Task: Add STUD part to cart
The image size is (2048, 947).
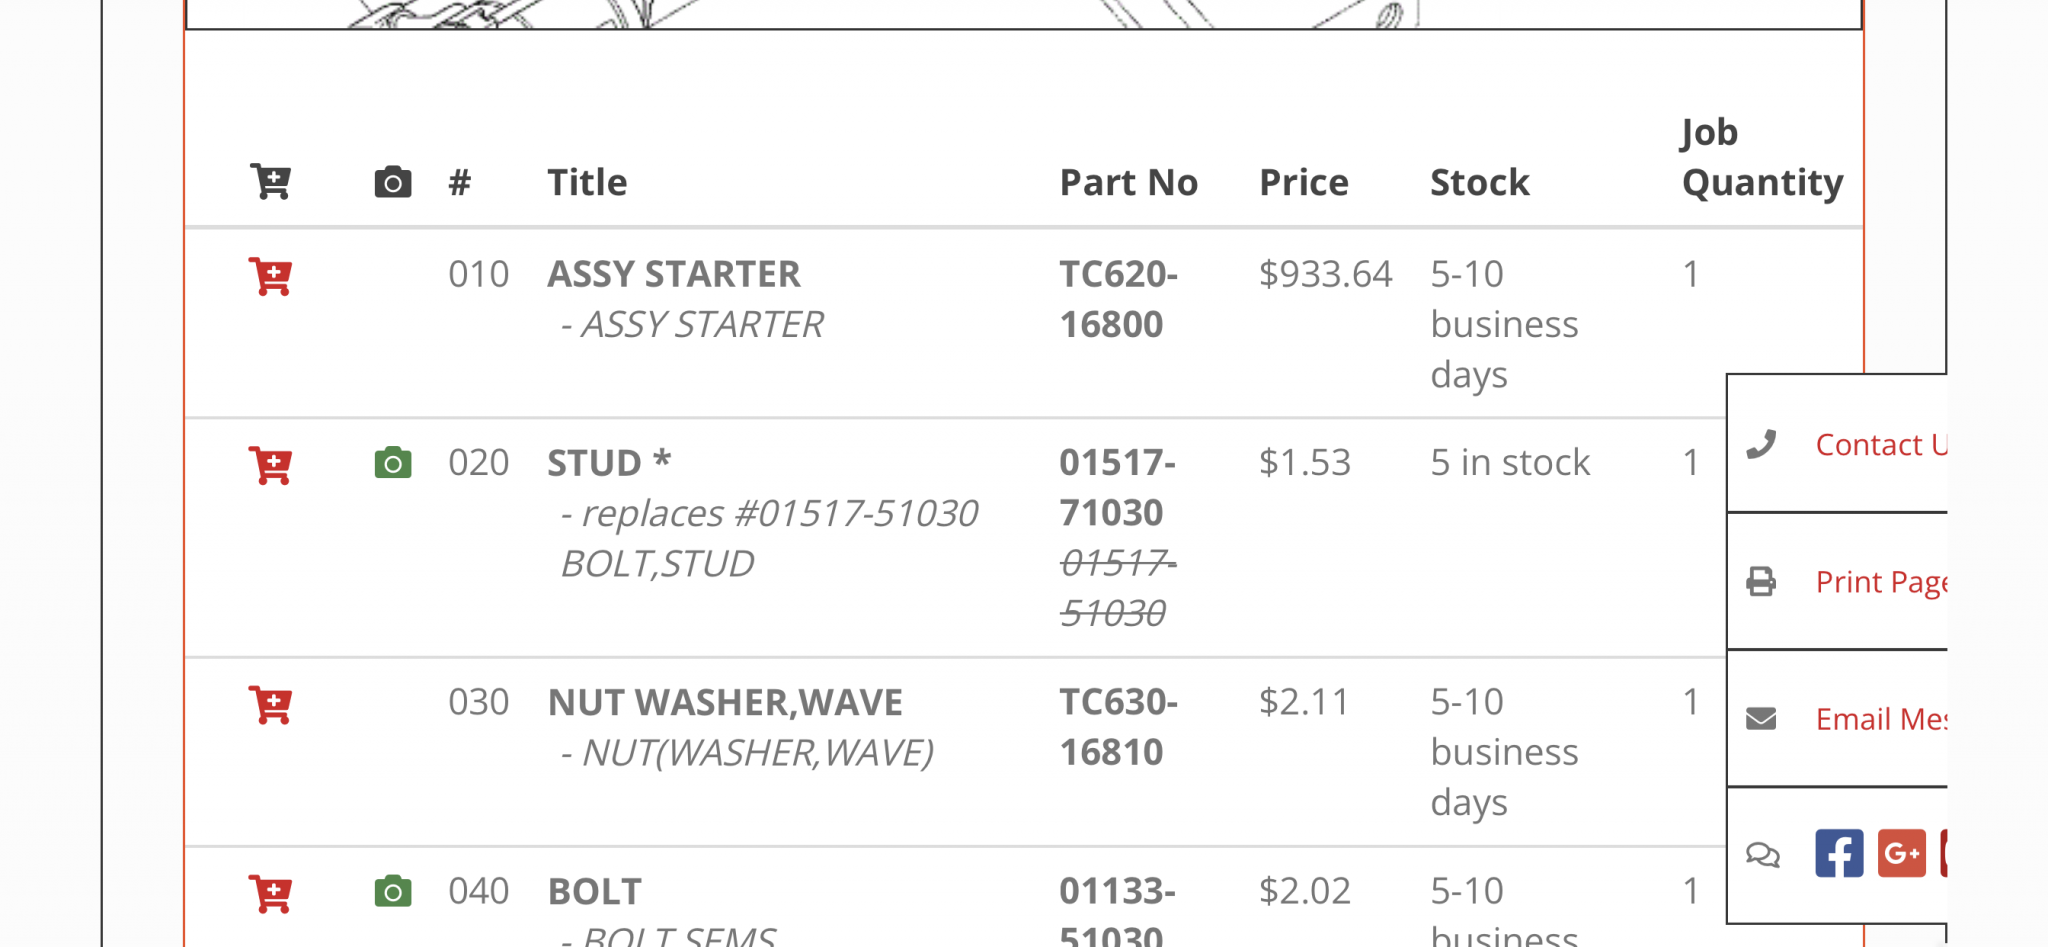Action: tap(270, 466)
